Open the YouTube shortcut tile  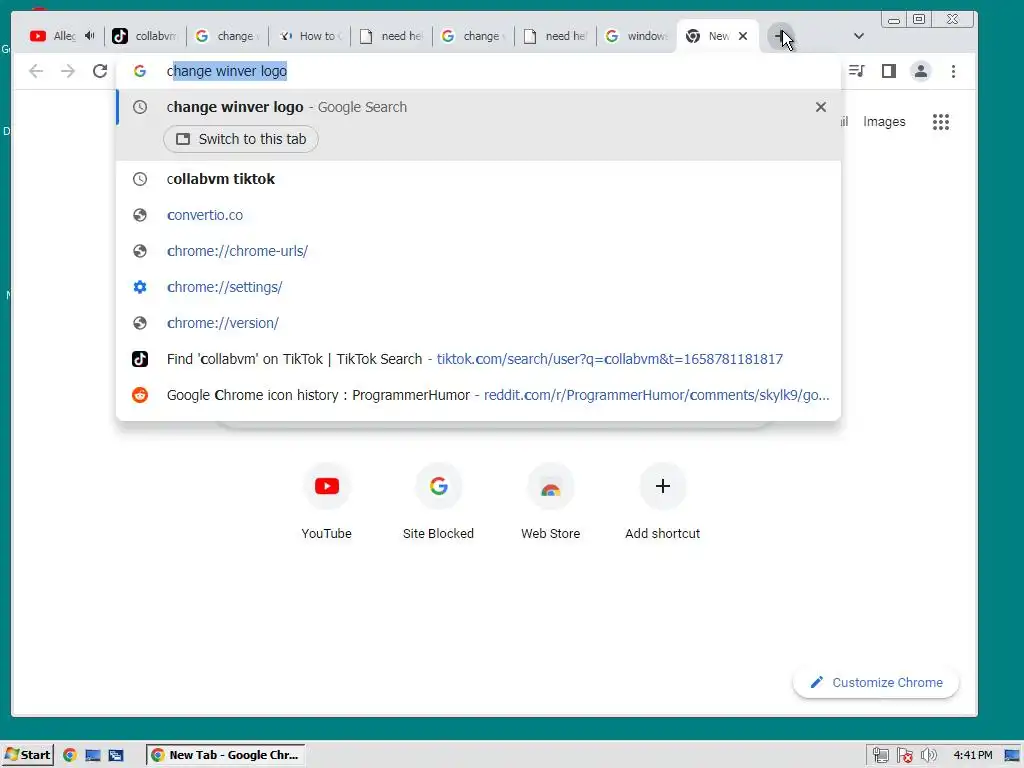click(327, 502)
